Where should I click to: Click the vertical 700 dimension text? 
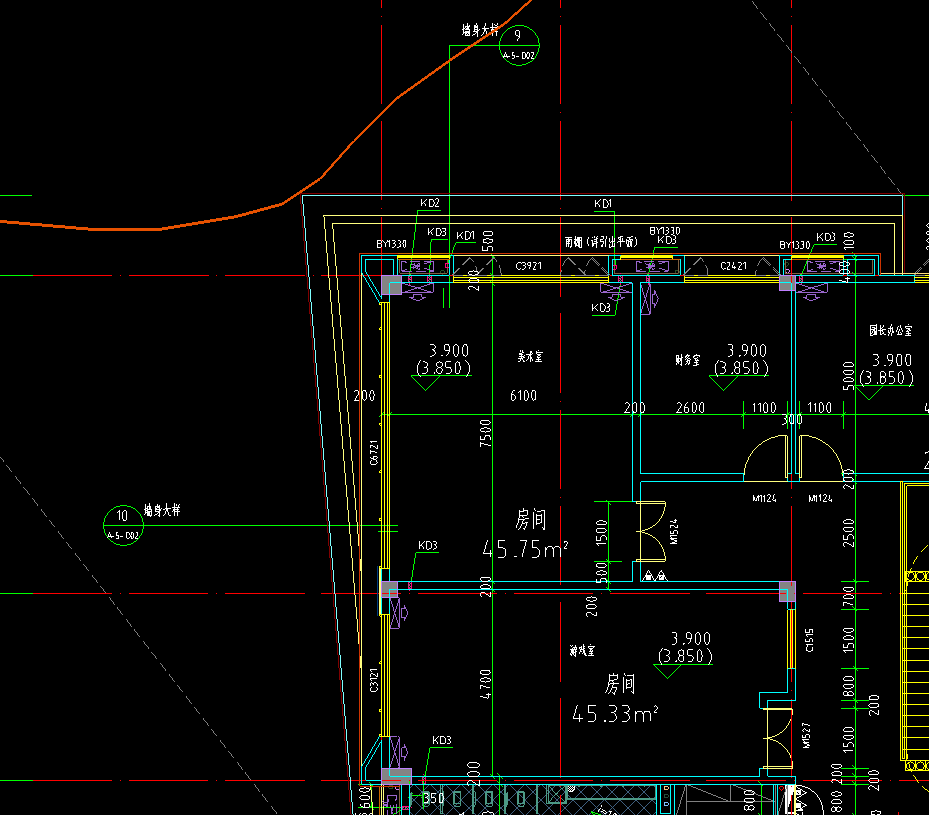(848, 596)
